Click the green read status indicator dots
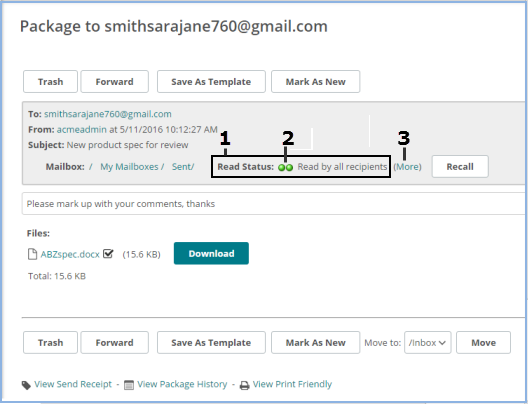The image size is (528, 404). 286,167
